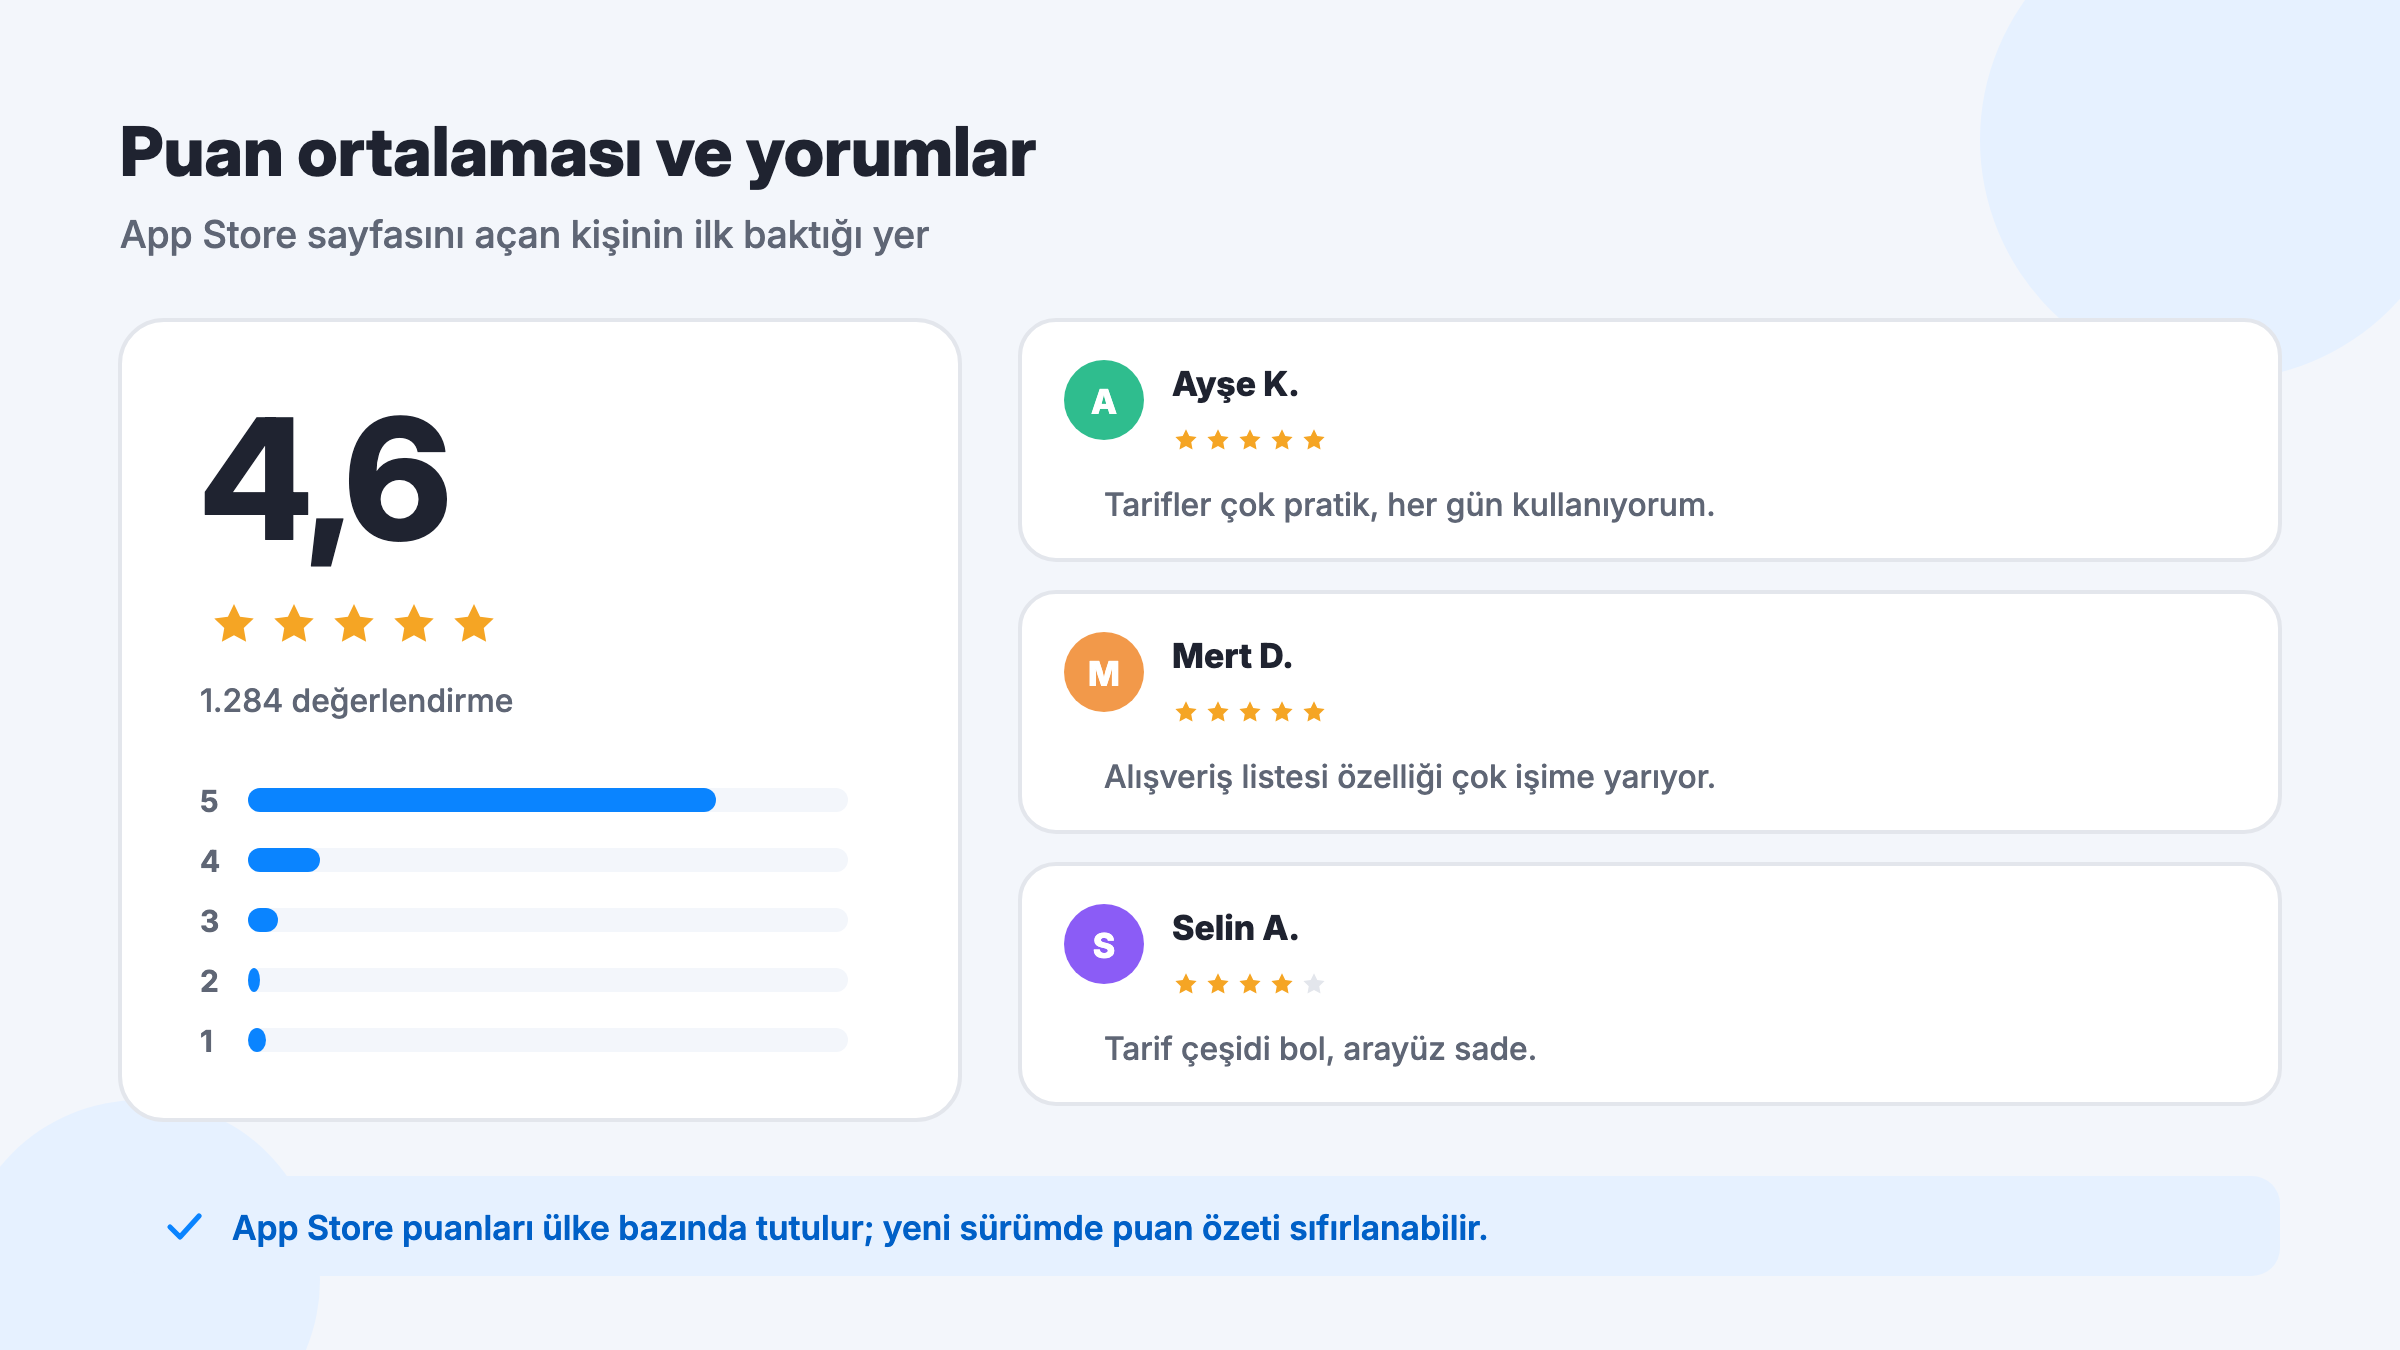Click the star rating under Mert D.
Image resolution: width=2400 pixels, height=1350 pixels.
pos(1250,712)
